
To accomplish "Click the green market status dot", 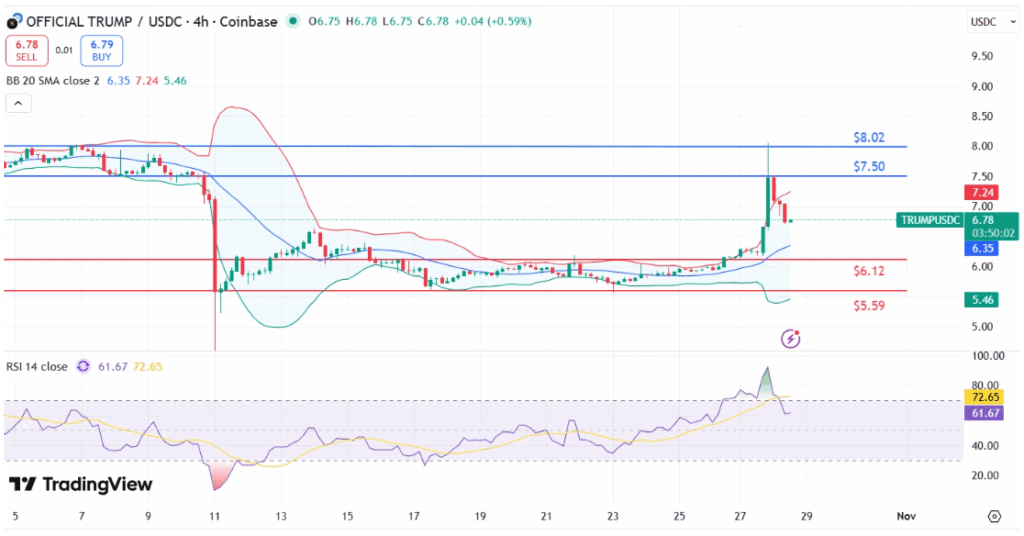I will point(292,21).
